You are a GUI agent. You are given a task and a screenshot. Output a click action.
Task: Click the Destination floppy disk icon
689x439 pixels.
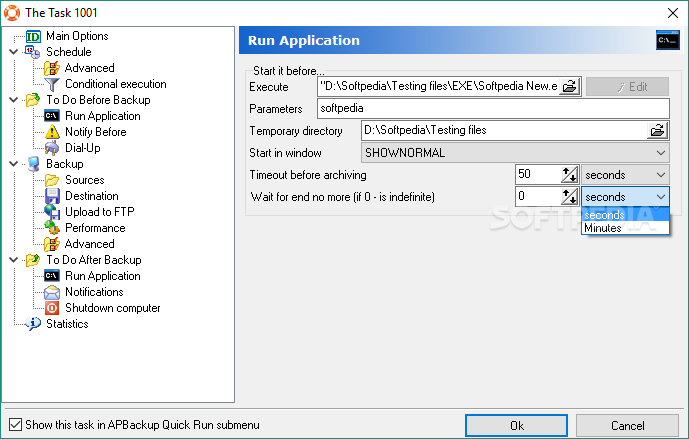(52, 196)
